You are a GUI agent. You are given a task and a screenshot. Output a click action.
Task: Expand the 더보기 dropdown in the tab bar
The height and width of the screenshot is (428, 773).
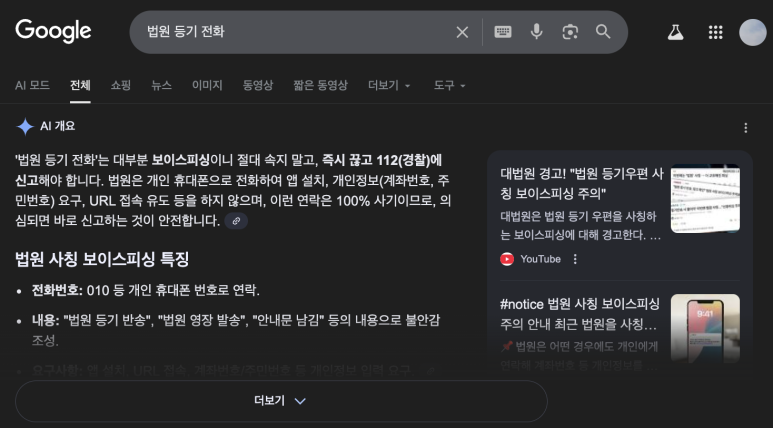[389, 85]
